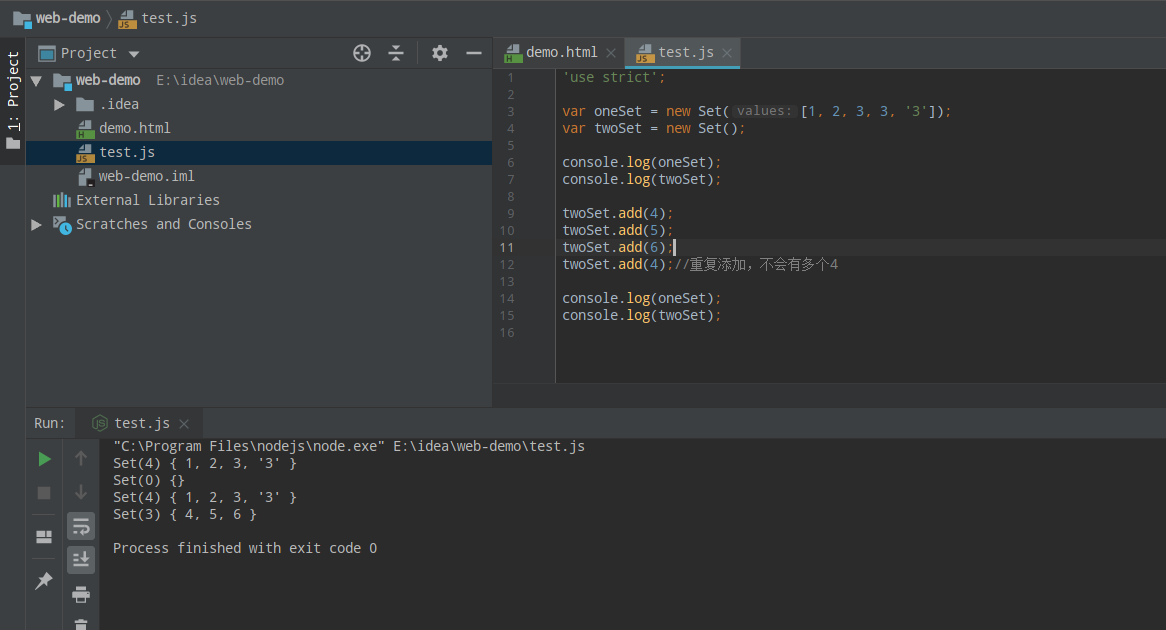Click the Chinese comment on line 12
The width and height of the screenshot is (1166, 630).
[x=756, y=264]
